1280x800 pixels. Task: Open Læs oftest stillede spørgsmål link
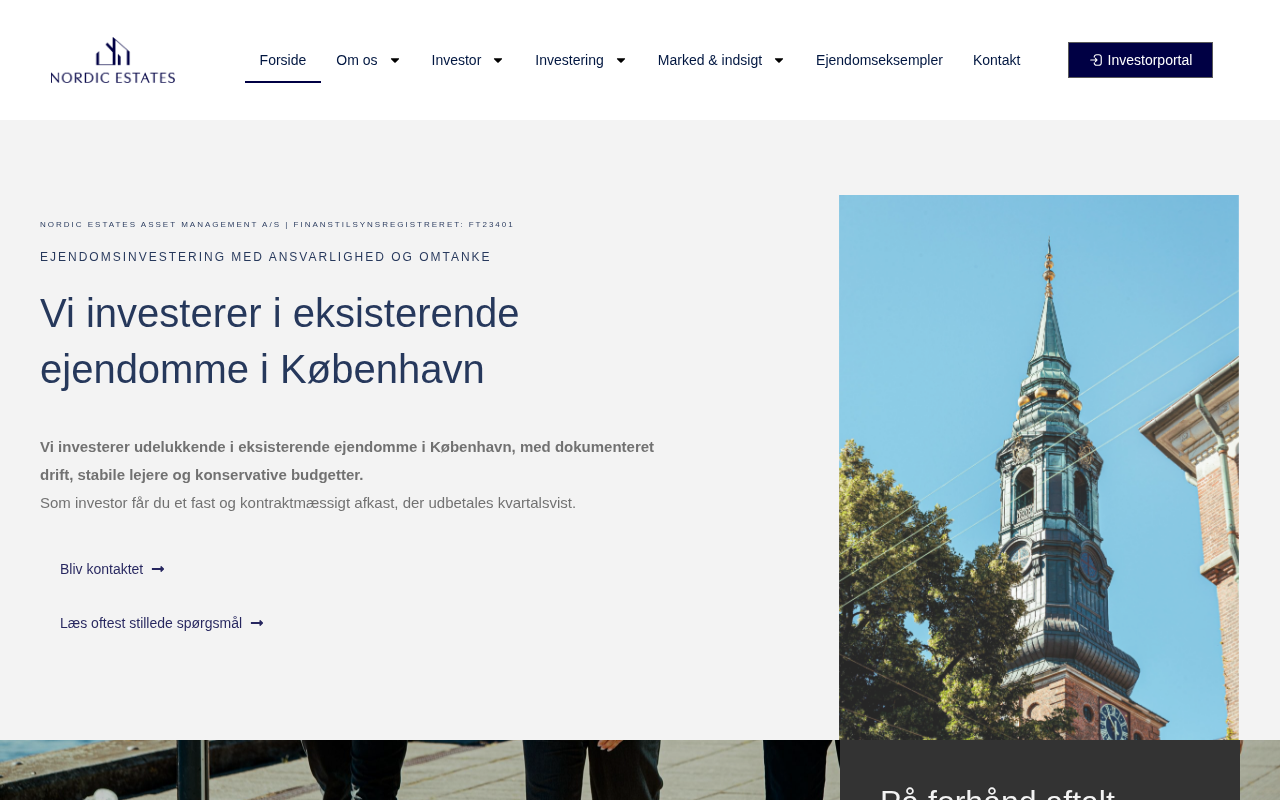151,623
